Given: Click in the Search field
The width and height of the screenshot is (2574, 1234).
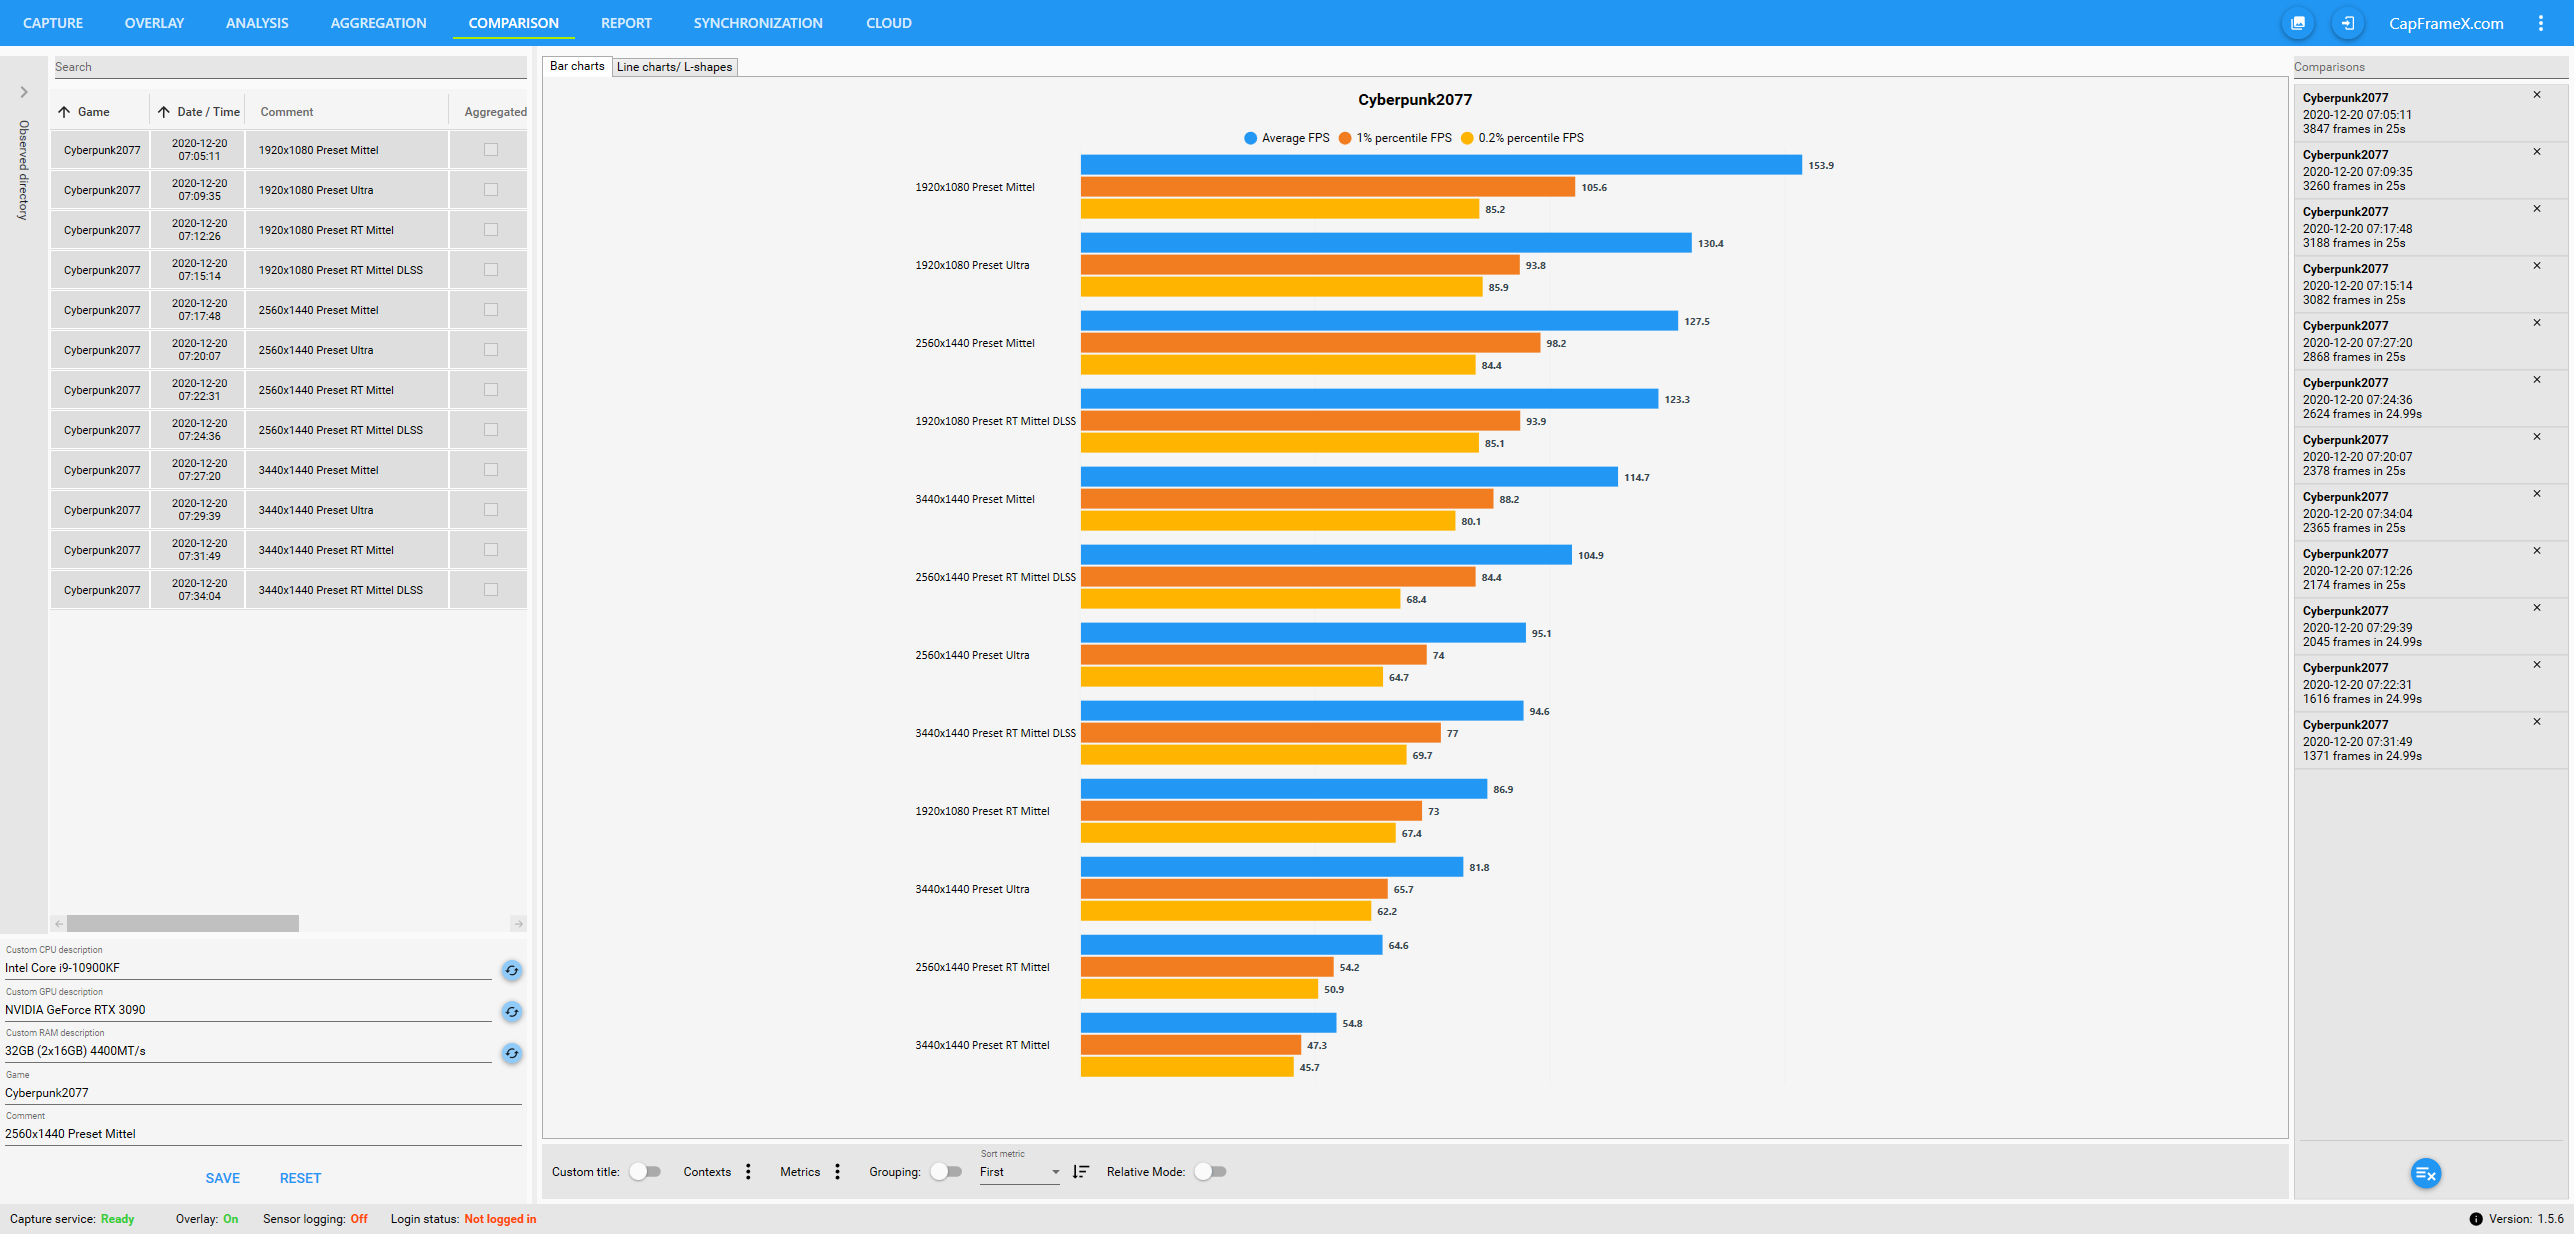Looking at the screenshot, I should coord(288,67).
